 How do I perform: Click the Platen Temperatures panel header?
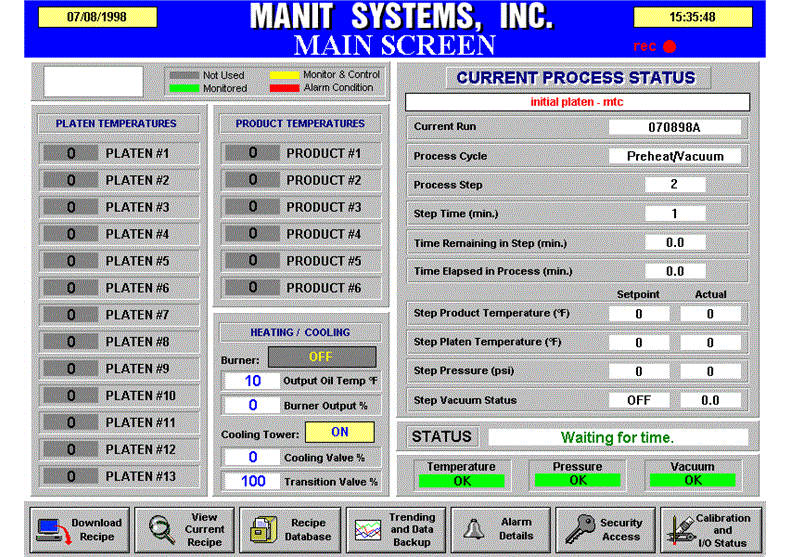click(x=116, y=124)
